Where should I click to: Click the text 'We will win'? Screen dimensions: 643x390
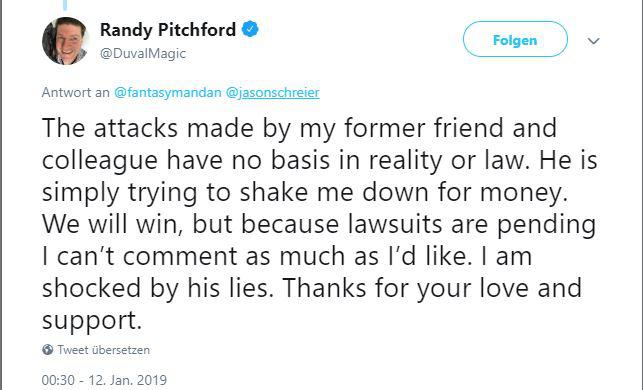click(x=112, y=224)
